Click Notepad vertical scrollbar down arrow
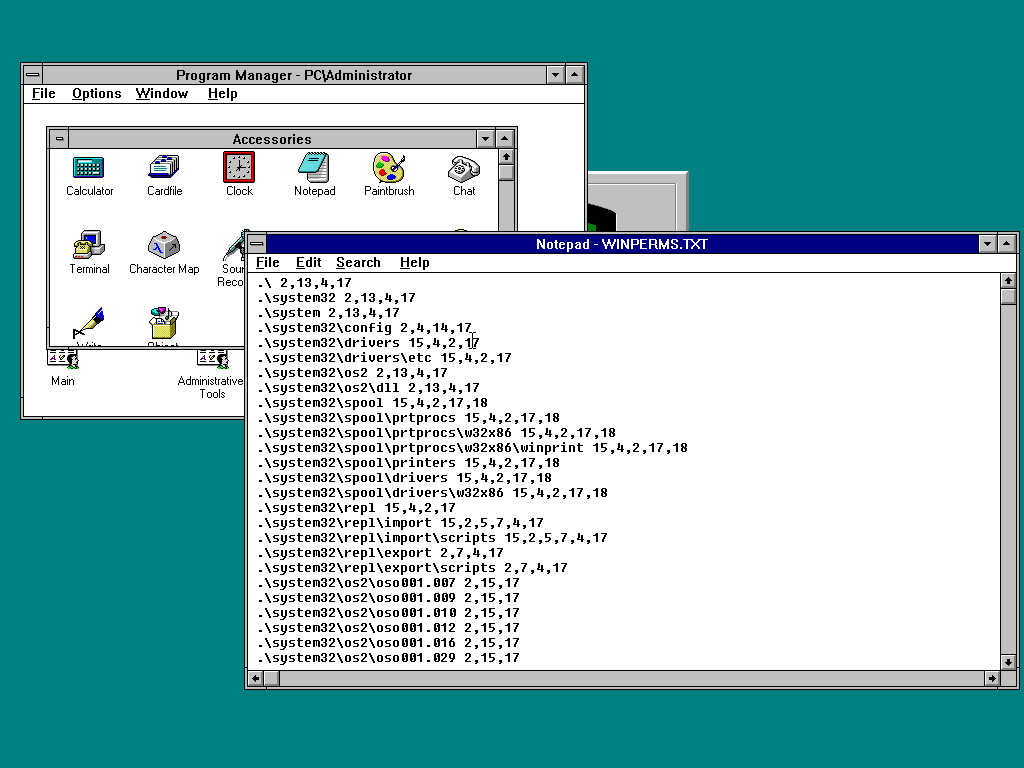This screenshot has height=768, width=1024. (1008, 662)
